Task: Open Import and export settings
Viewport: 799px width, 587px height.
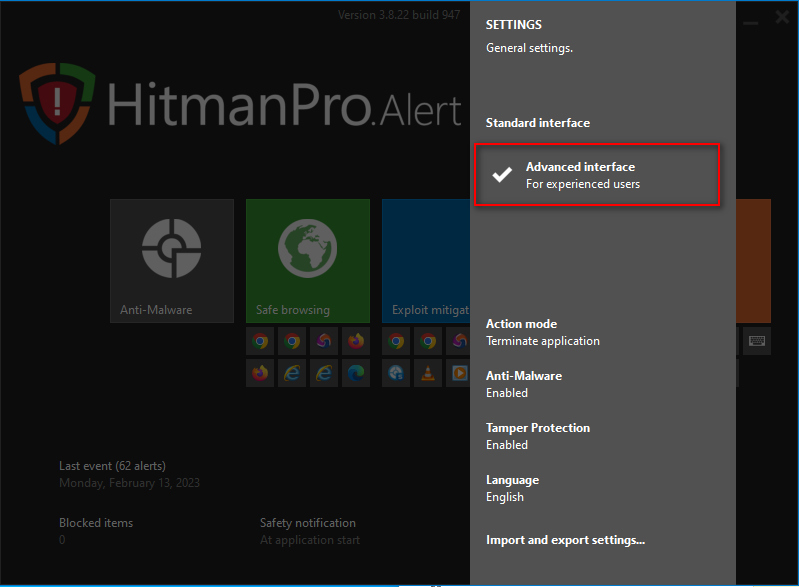Action: coord(565,540)
